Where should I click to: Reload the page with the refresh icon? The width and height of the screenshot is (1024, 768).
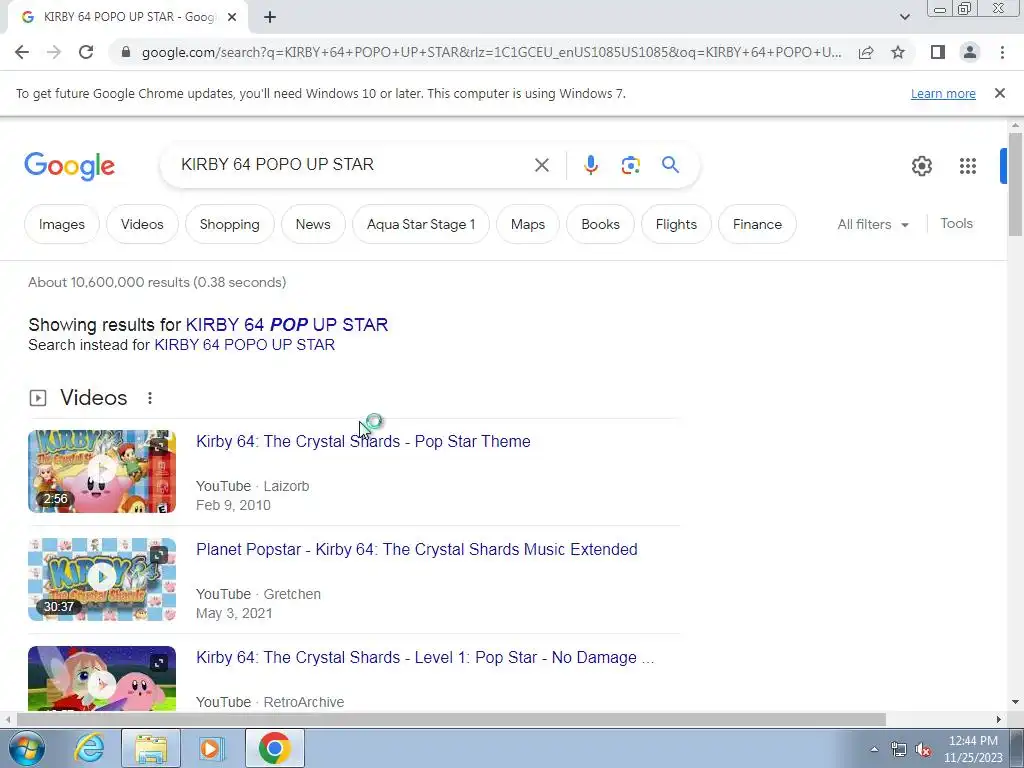pos(86,52)
